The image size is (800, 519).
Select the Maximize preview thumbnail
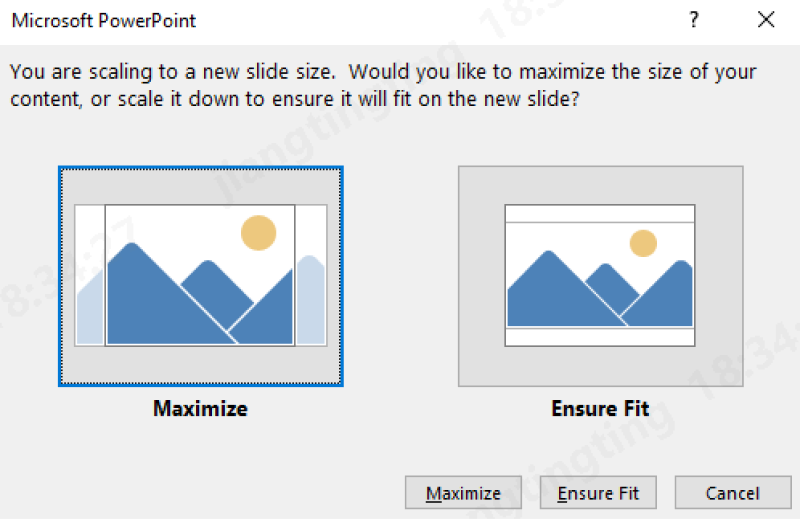tap(201, 276)
